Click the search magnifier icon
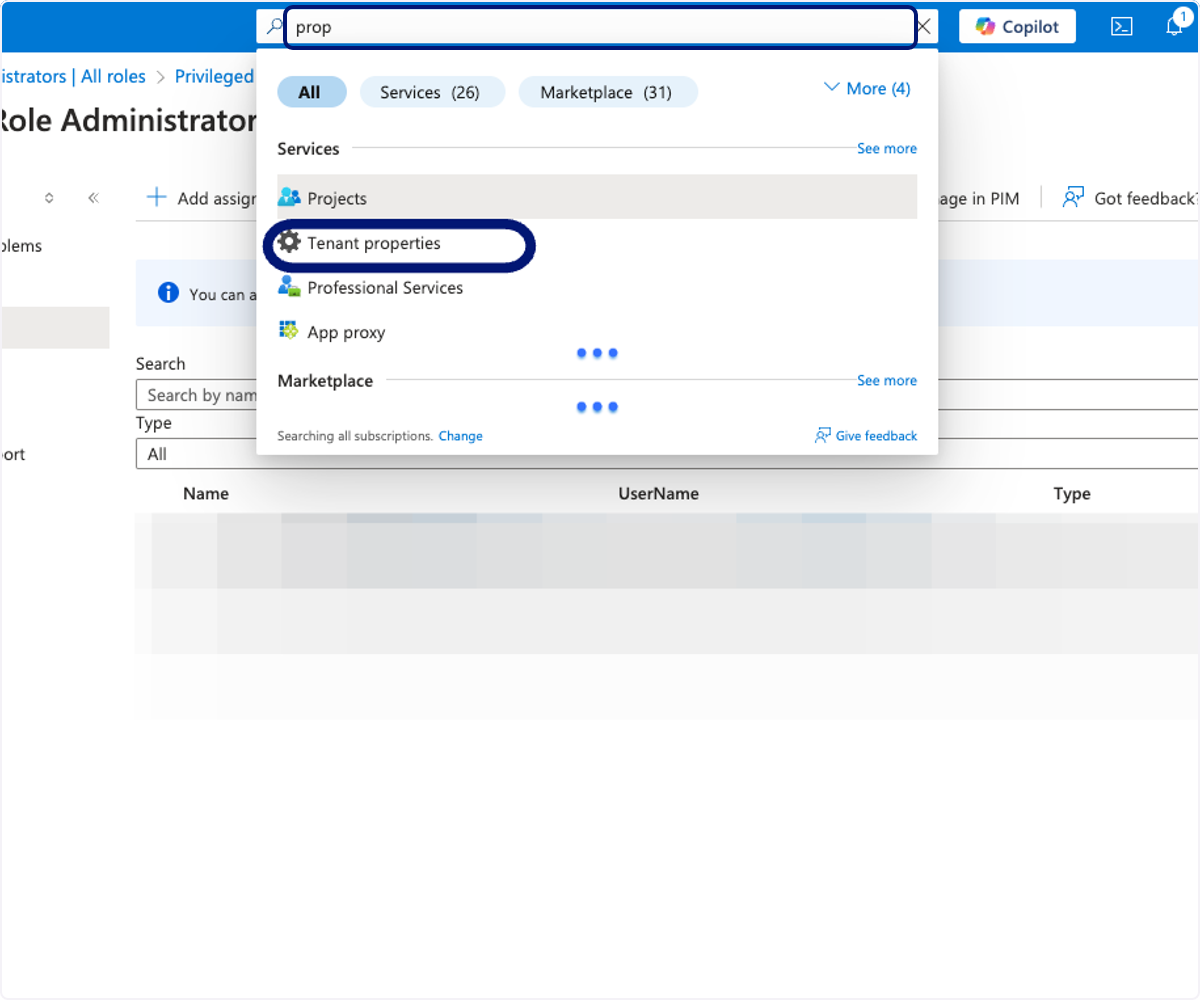Viewport: 1200px width, 1000px height. 273,27
